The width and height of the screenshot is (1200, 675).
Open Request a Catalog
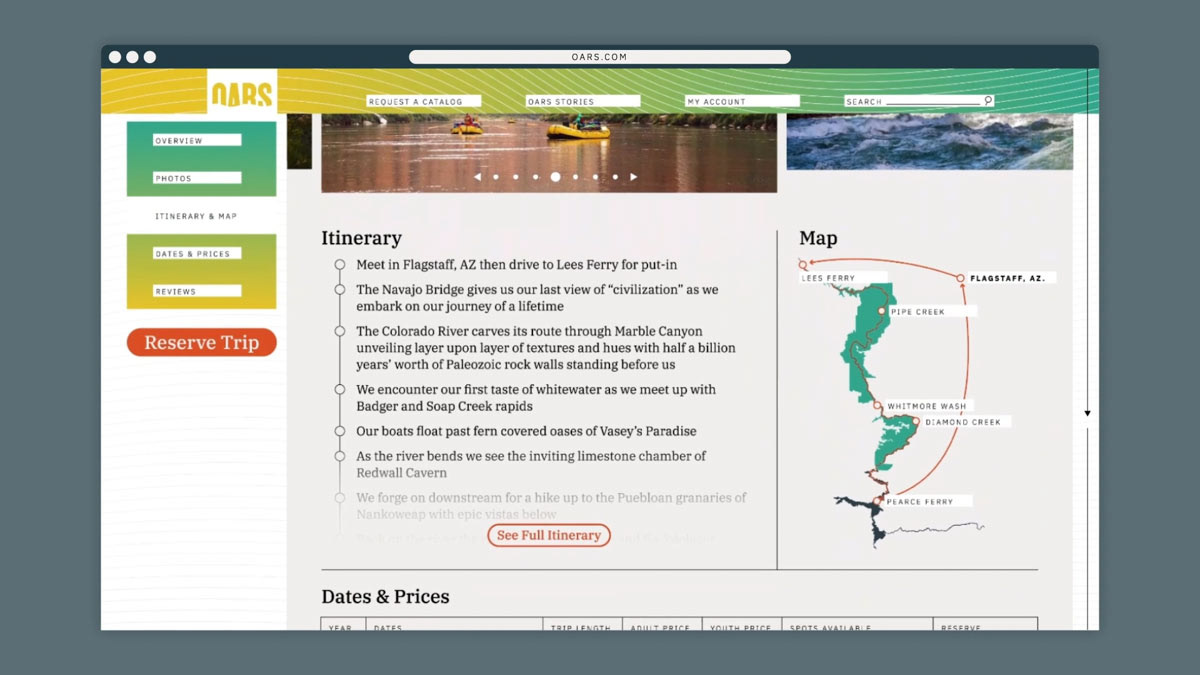[424, 101]
